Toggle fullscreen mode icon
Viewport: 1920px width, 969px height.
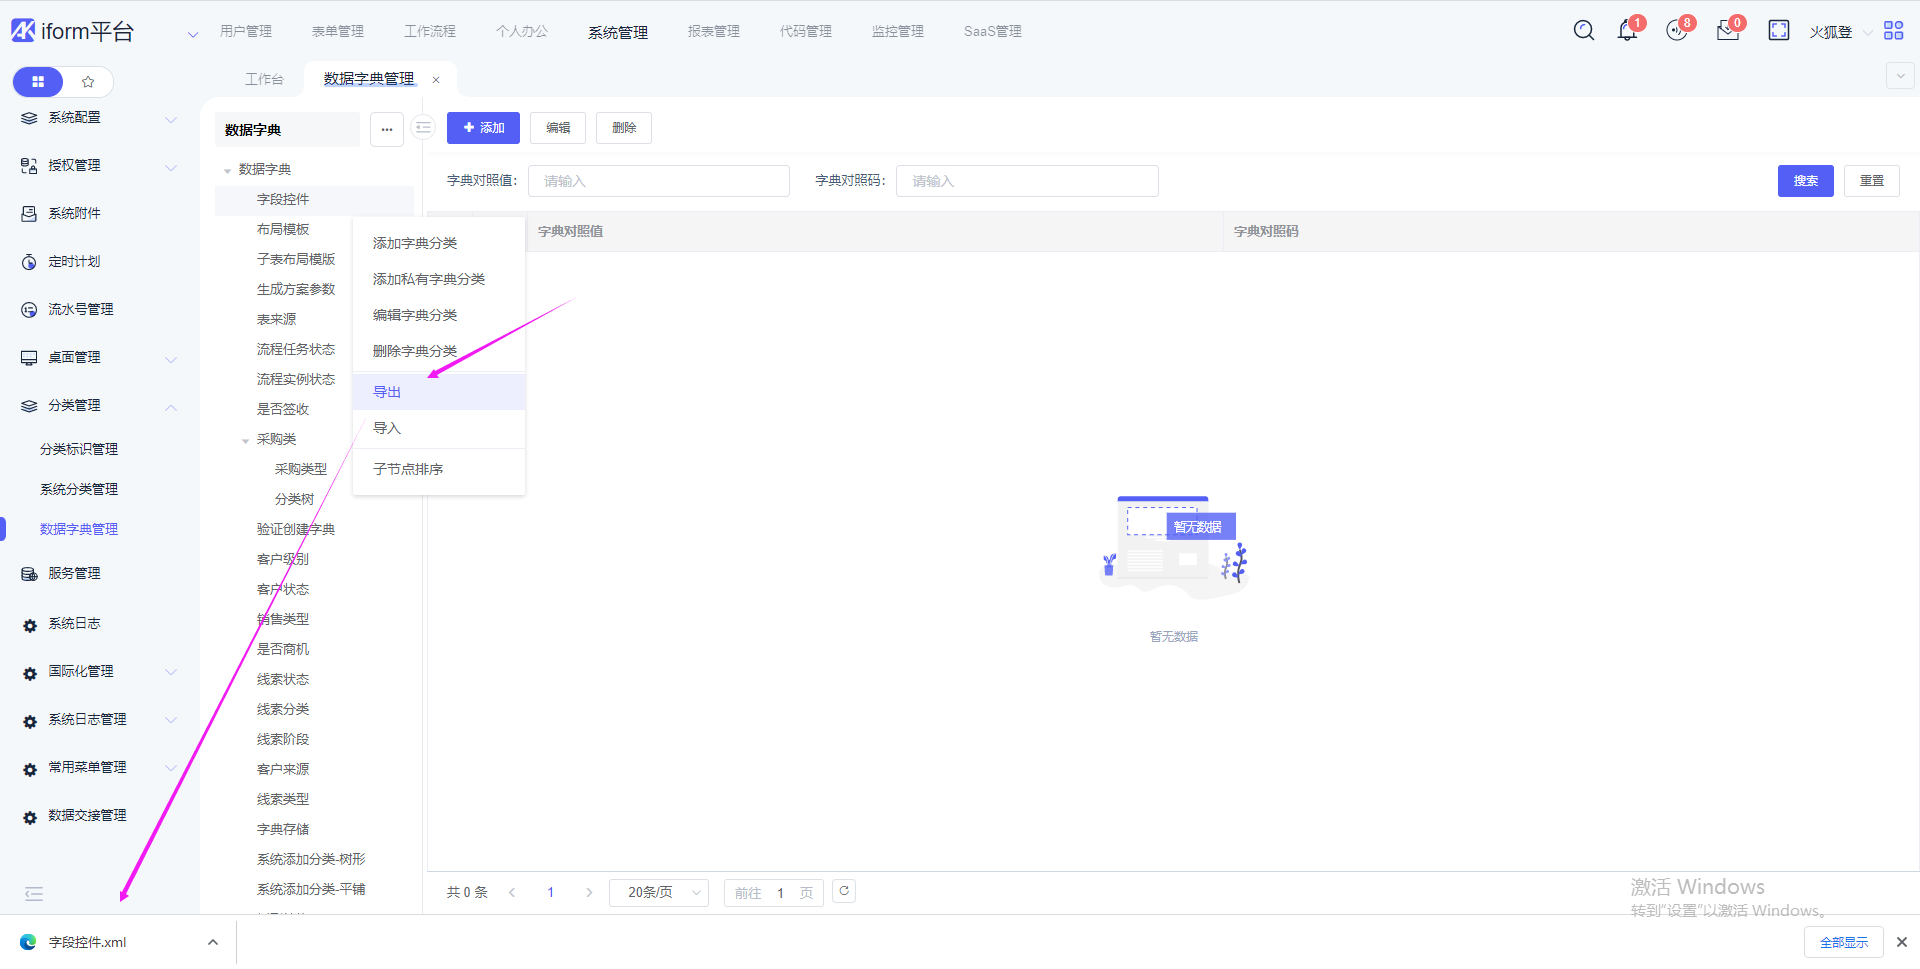pyautogui.click(x=1778, y=31)
